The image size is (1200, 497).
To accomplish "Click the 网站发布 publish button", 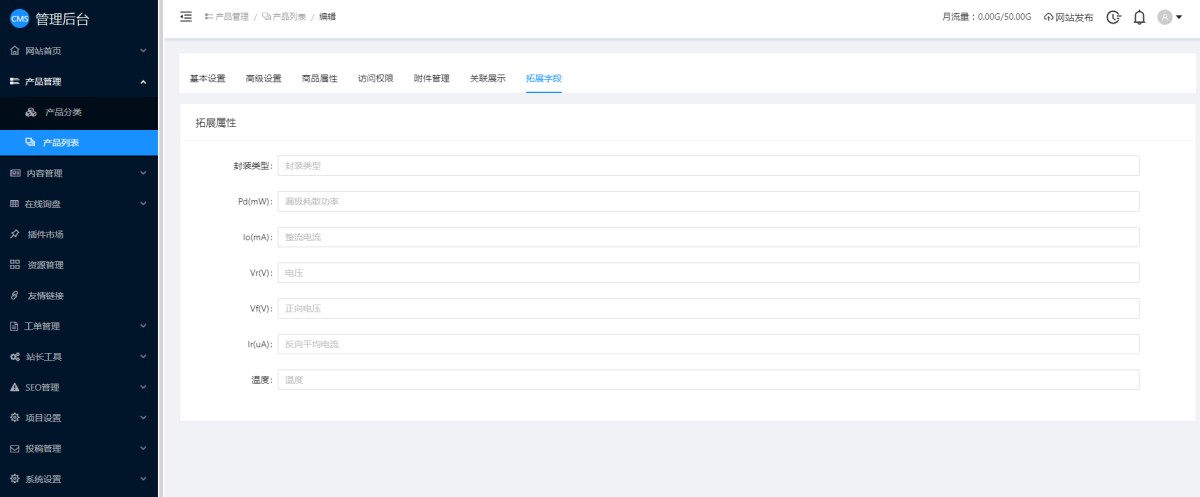I will point(1068,17).
